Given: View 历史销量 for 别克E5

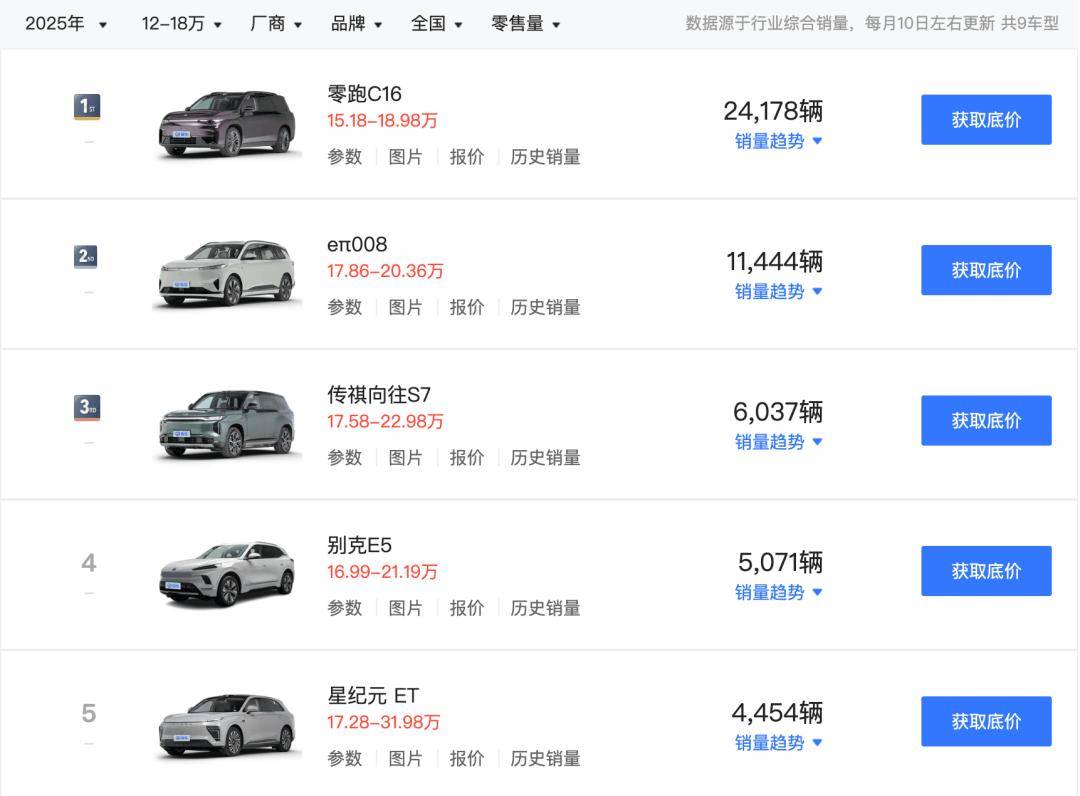Looking at the screenshot, I should [x=545, y=608].
